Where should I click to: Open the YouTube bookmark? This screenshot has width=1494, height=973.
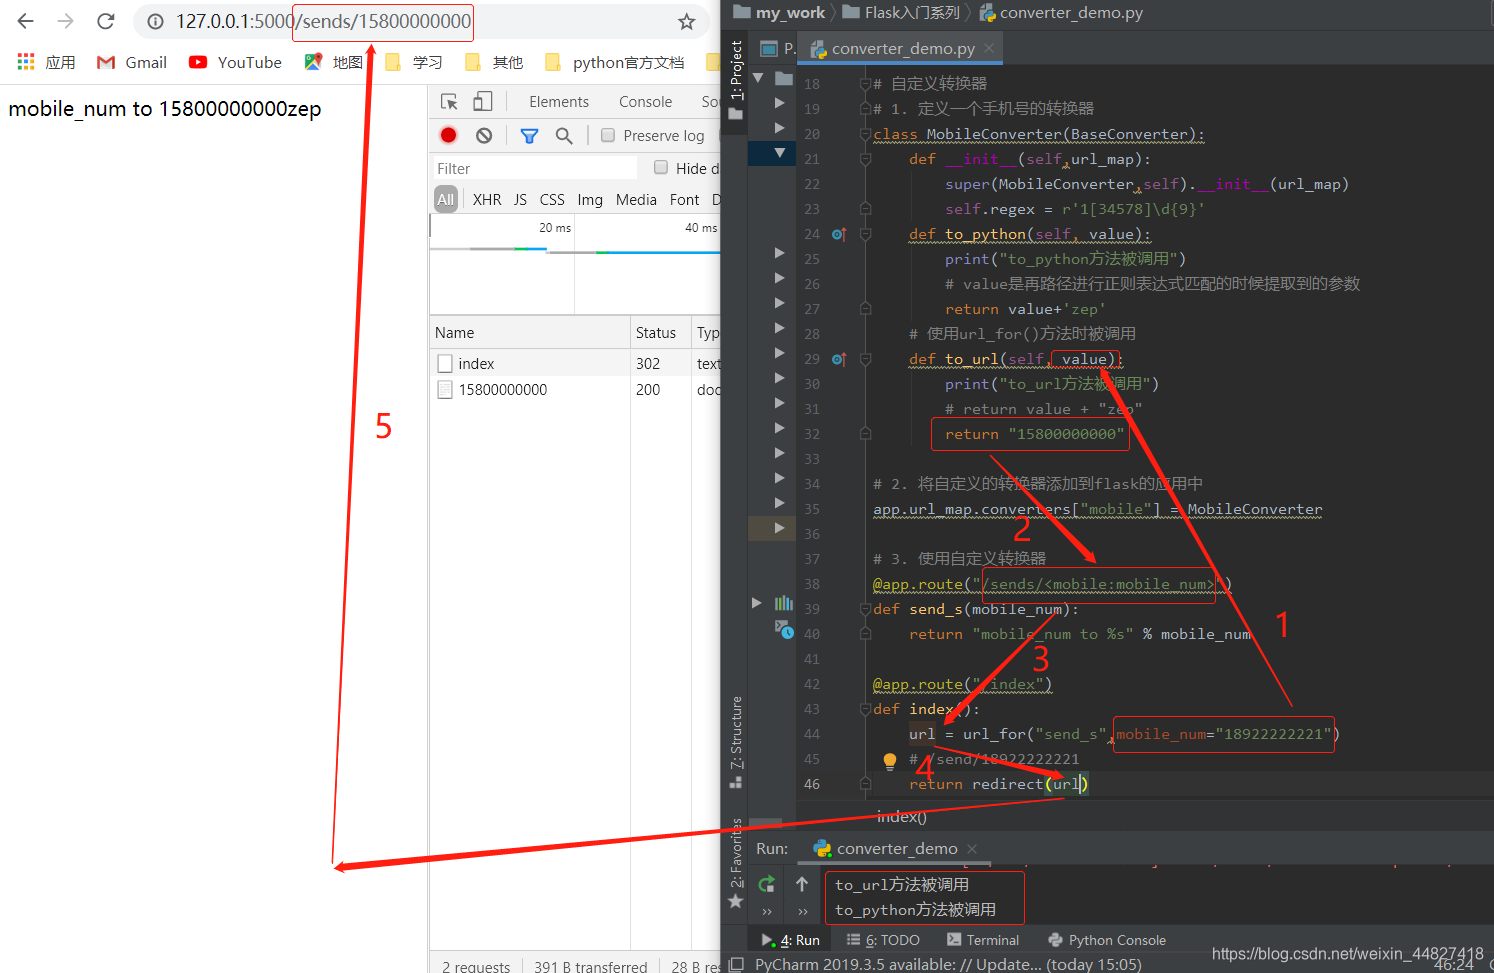pyautogui.click(x=235, y=62)
